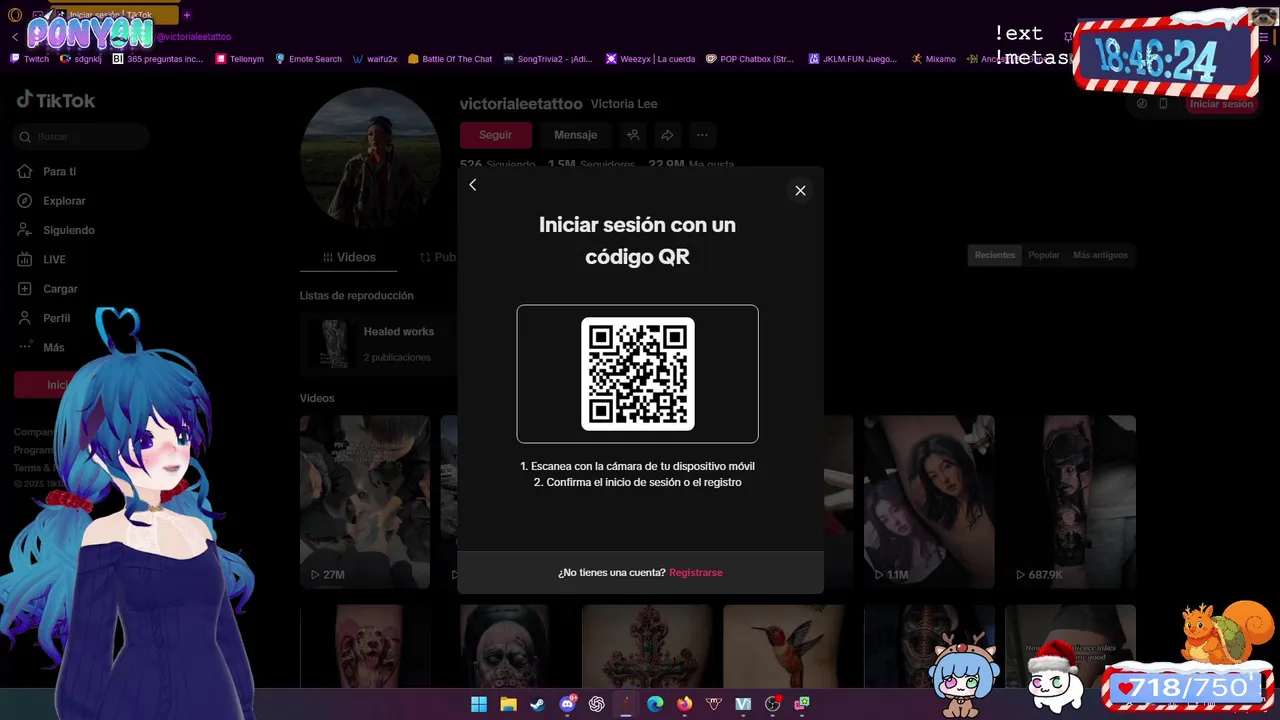The image size is (1280, 720).
Task: Open Firefox from the taskbar
Action: point(684,704)
